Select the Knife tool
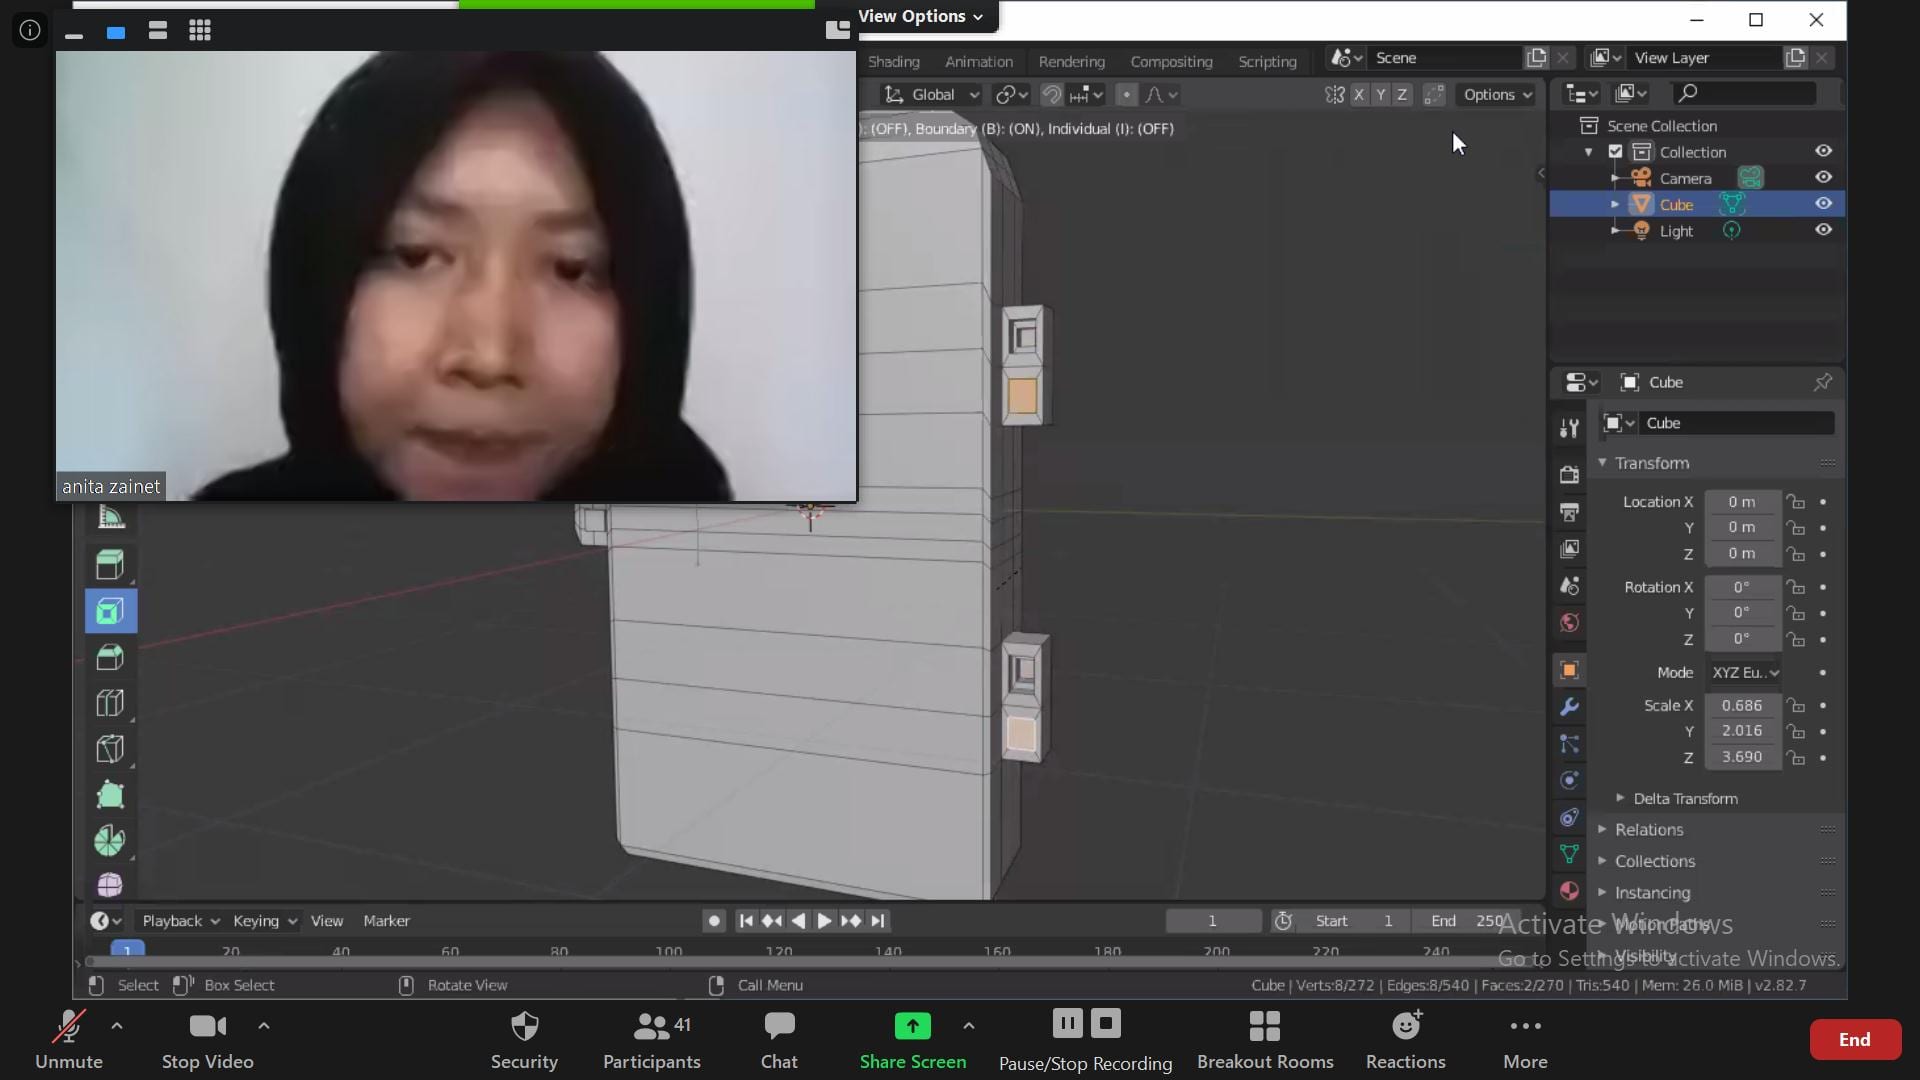 pos(110,749)
